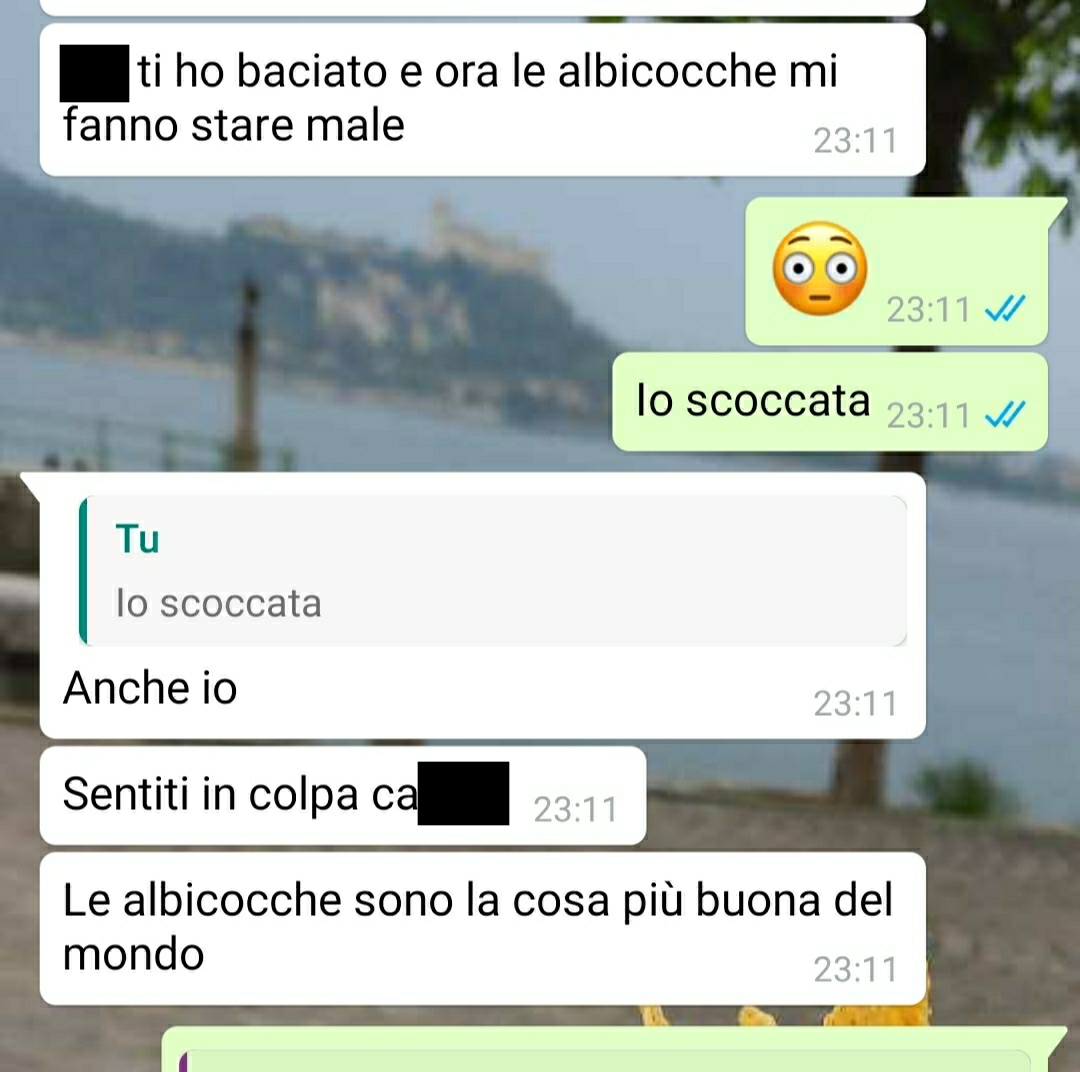The width and height of the screenshot is (1080, 1072).
Task: Tap the flushed face emoji
Action: tap(820, 269)
